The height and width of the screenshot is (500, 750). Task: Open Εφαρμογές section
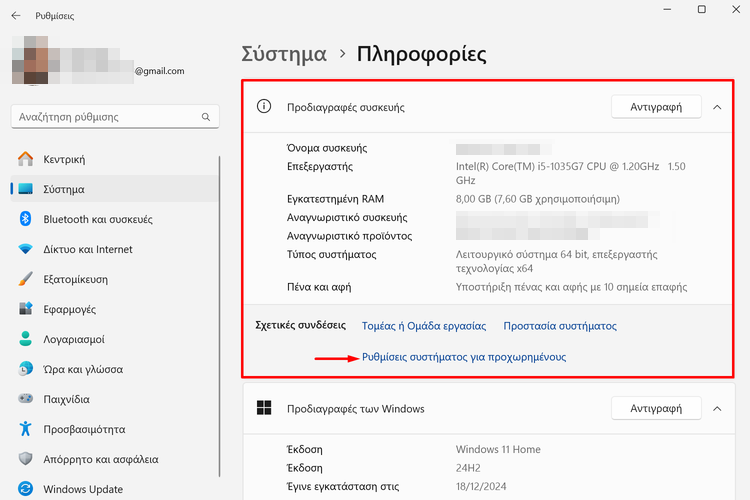115,309
